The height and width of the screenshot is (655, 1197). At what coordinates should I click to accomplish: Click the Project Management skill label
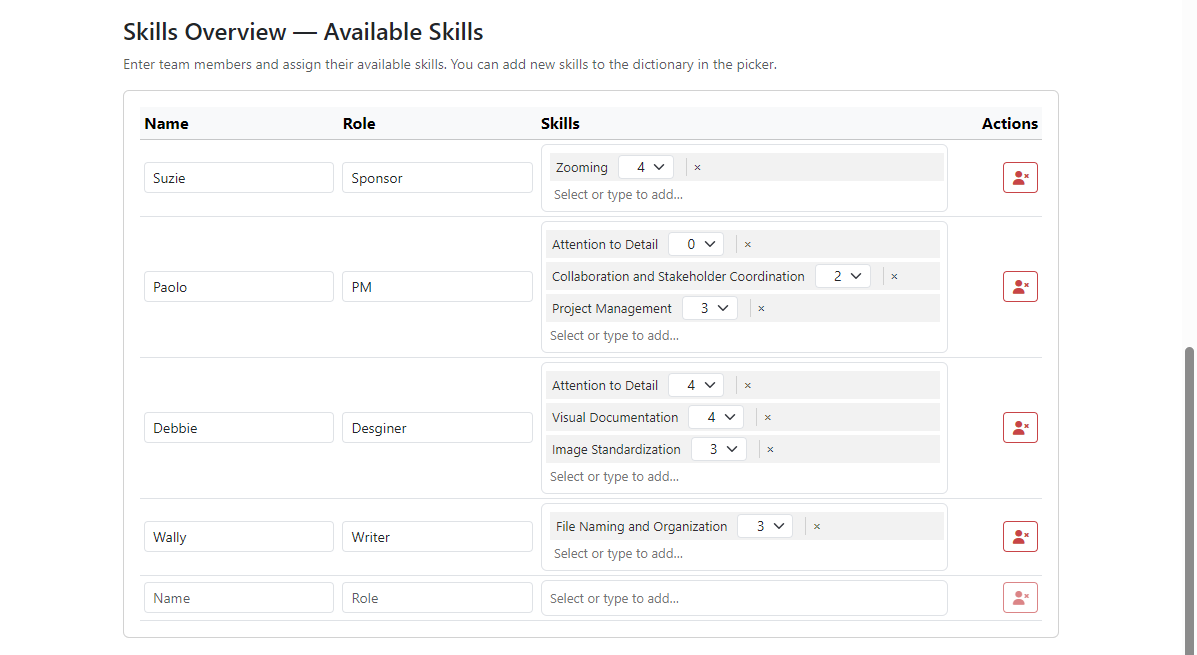[611, 308]
